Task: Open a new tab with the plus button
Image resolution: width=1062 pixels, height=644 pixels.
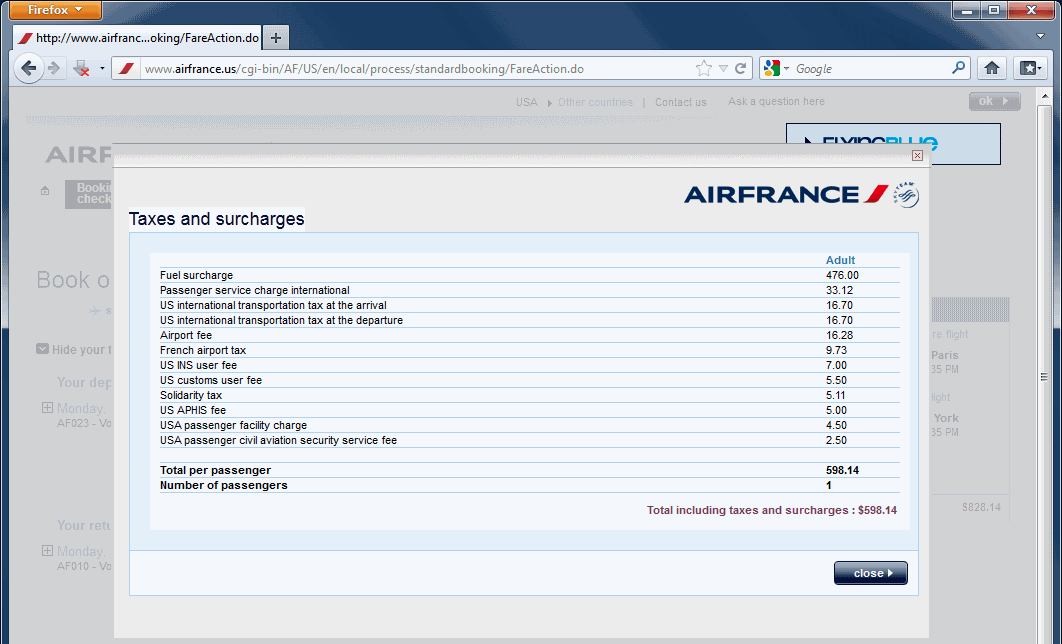Action: point(276,38)
